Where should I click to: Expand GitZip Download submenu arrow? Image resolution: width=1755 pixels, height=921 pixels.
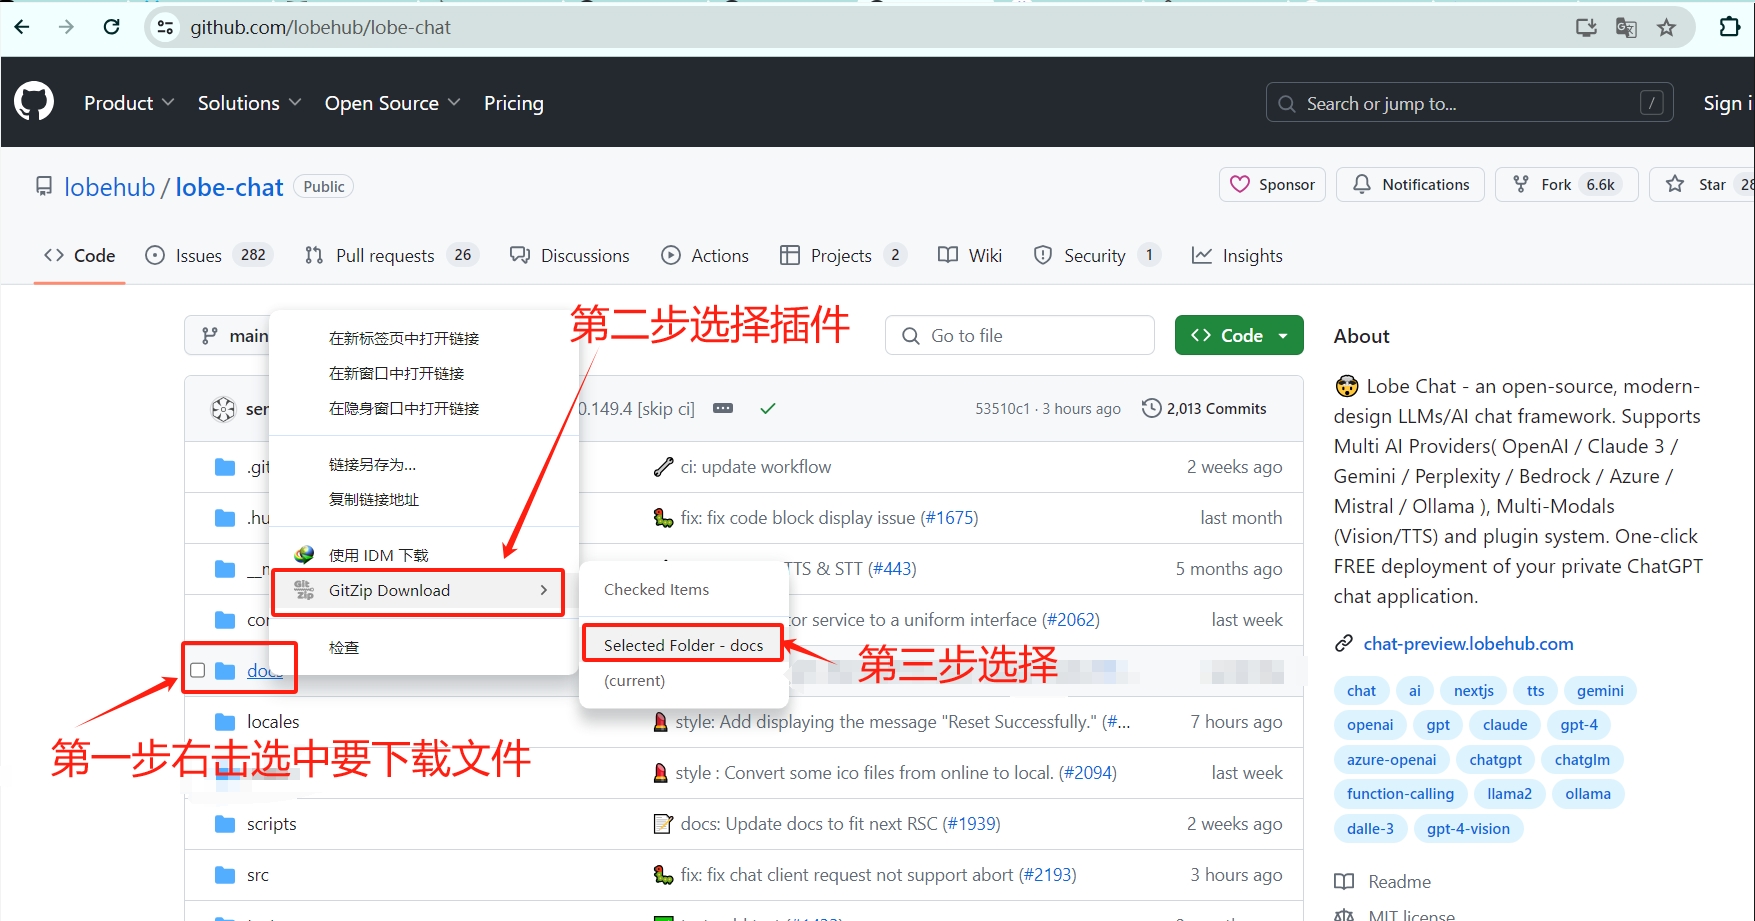[x=544, y=591]
